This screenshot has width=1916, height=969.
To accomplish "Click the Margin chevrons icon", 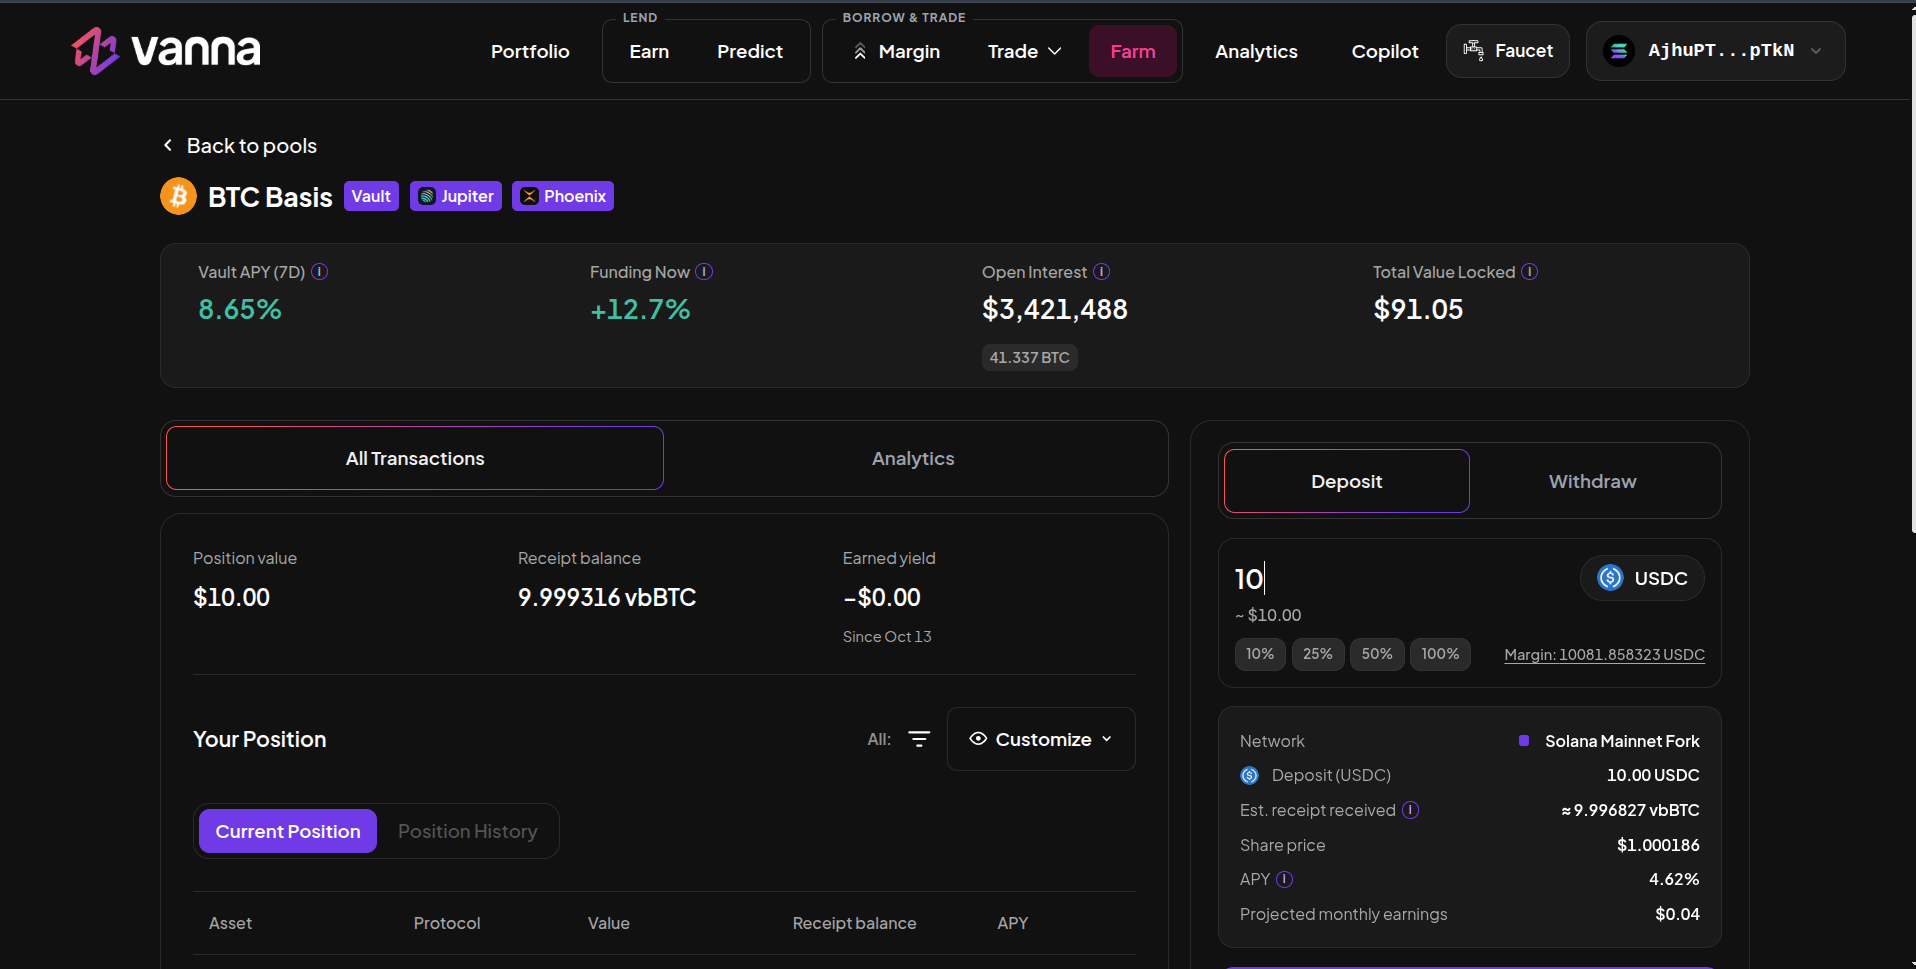I will click(x=860, y=51).
